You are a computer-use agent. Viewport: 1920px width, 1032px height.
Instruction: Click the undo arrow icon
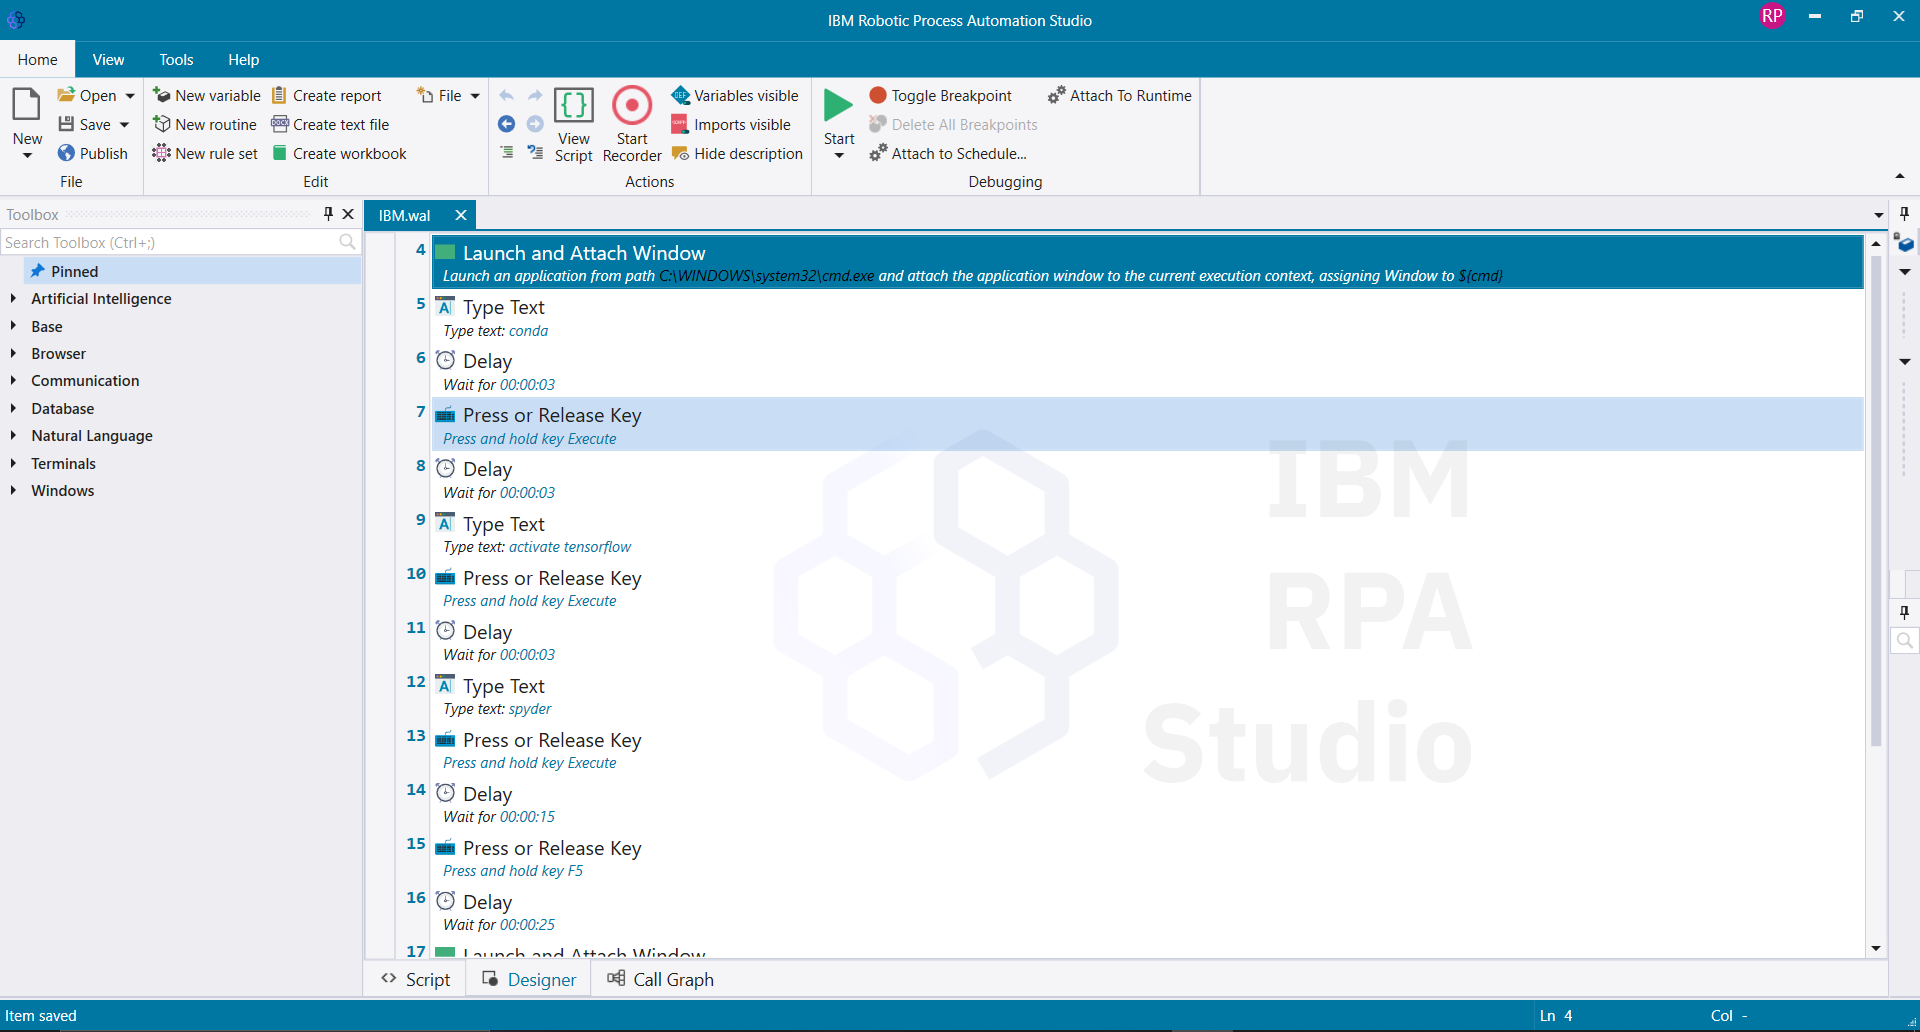[506, 95]
